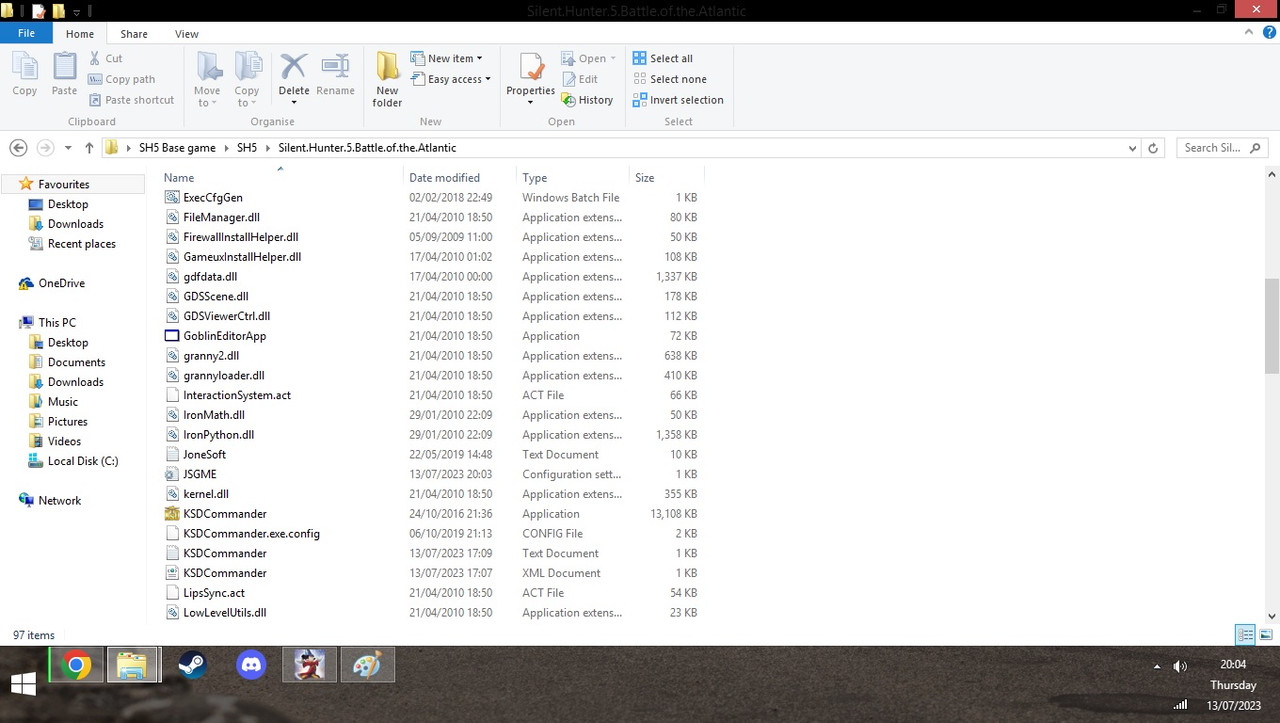Open the Open dropdown in ribbon
Screen dimensions: 1280x723
[x=588, y=58]
